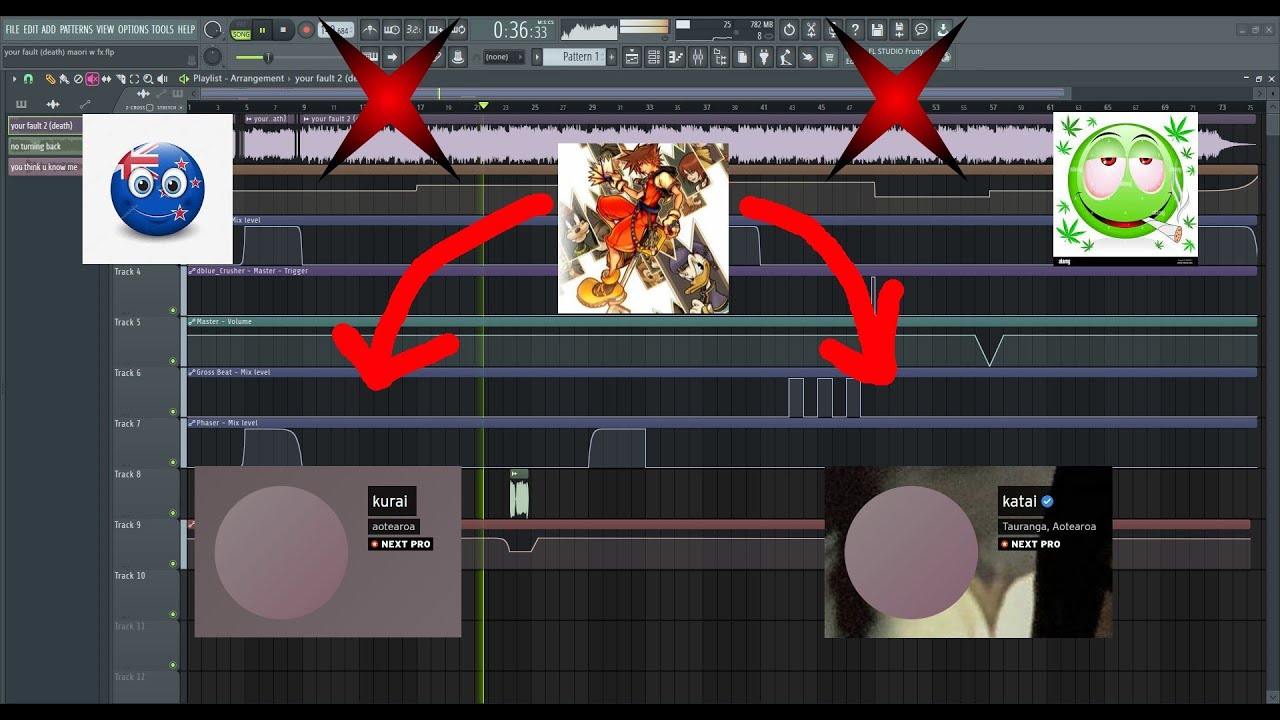Screen dimensions: 1280x720
Task: Select the playlist Paint brush tool
Action: click(x=64, y=79)
